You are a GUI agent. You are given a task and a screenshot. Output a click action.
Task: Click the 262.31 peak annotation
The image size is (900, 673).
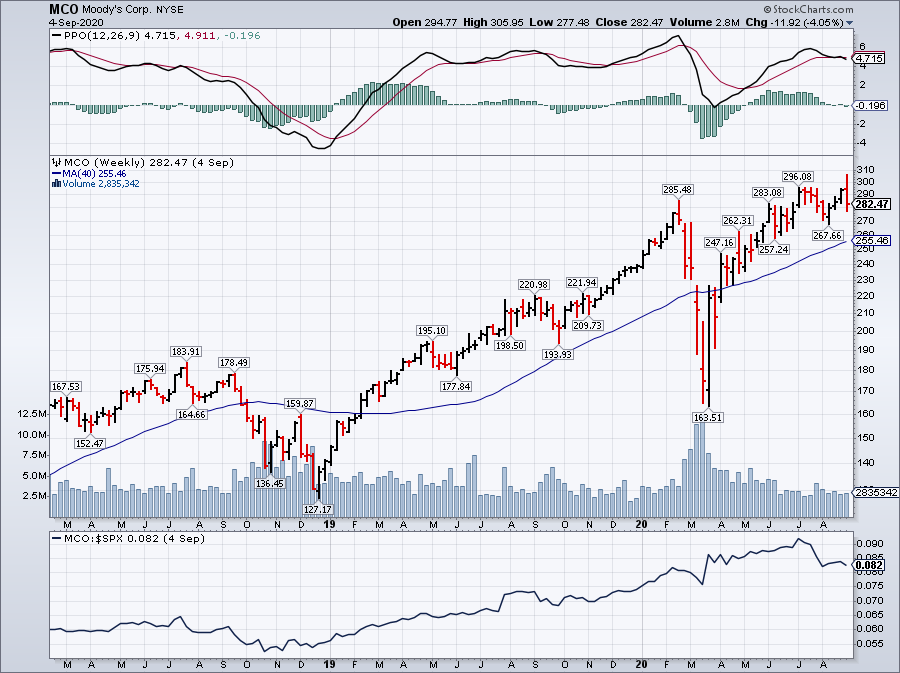coord(738,221)
